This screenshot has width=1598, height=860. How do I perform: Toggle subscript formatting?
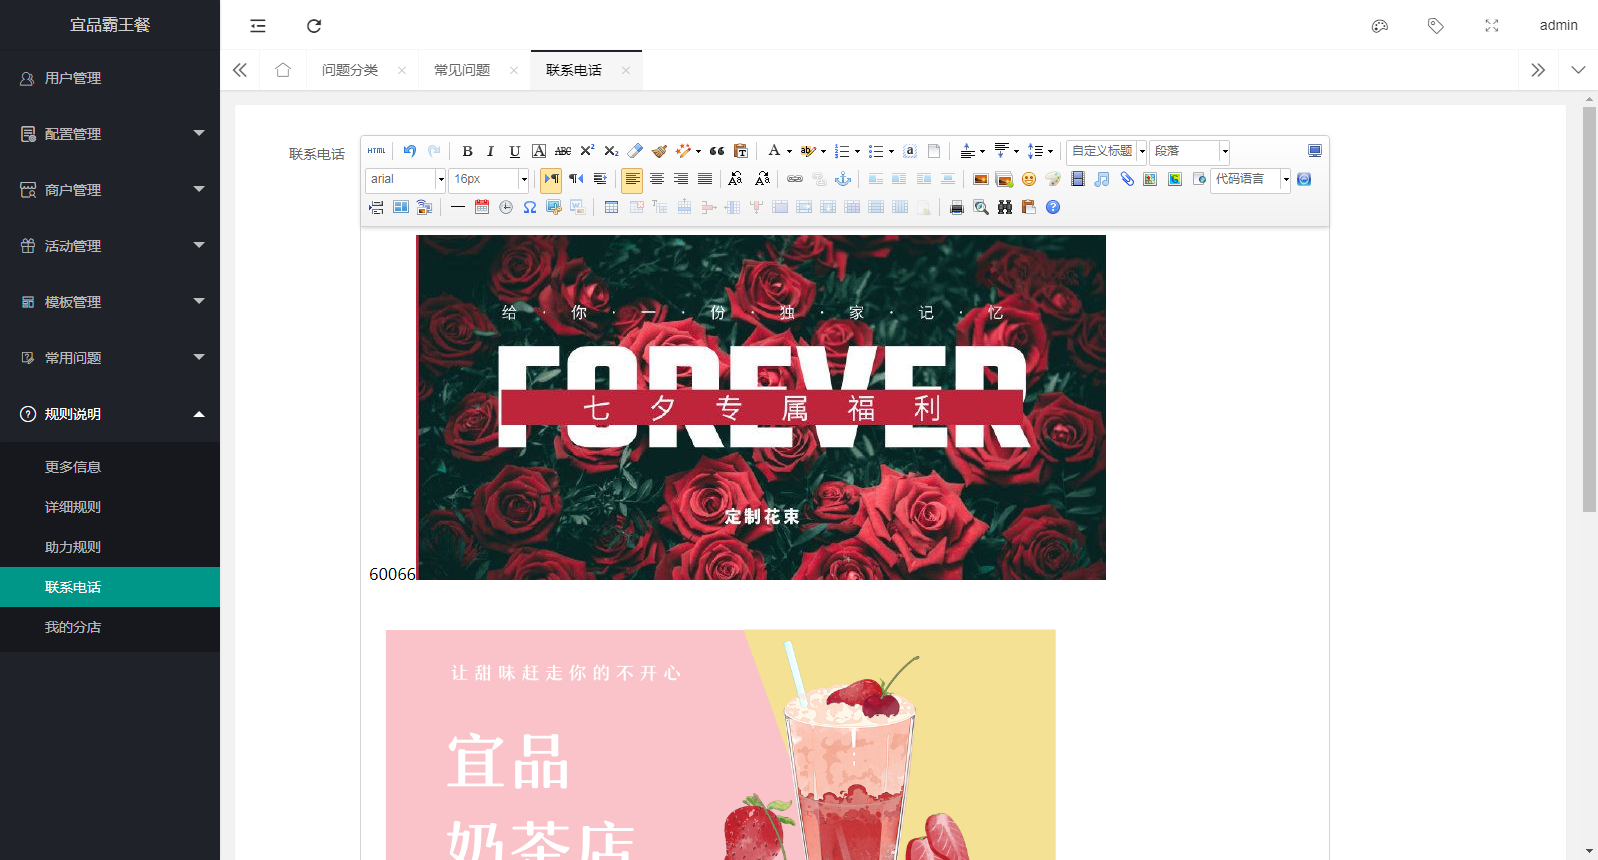(611, 151)
